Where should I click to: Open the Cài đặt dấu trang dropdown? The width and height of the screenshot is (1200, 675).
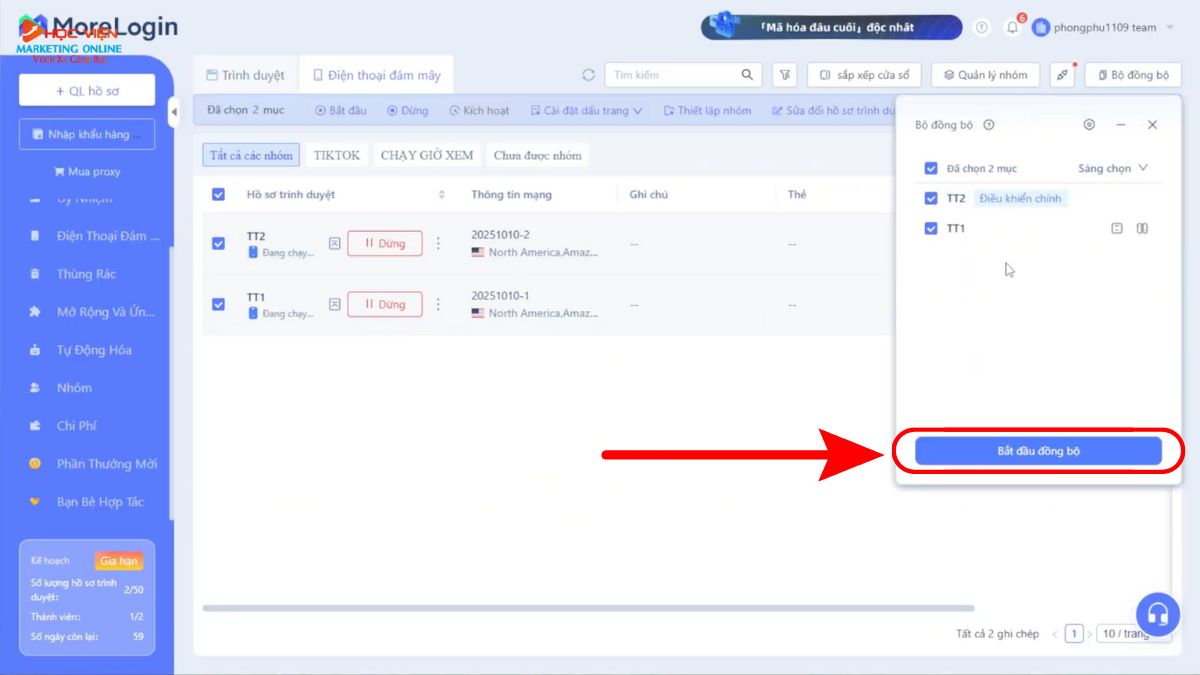[586, 111]
